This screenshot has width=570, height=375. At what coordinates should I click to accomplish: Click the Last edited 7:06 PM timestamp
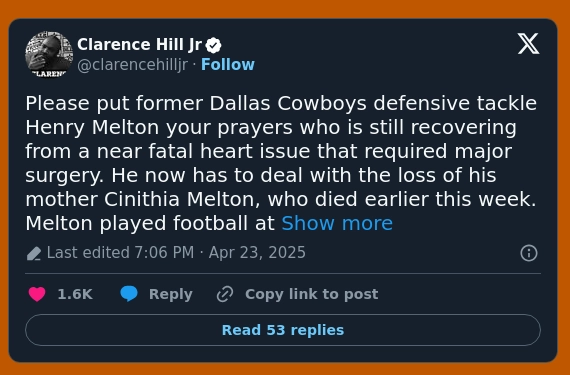(x=120, y=253)
